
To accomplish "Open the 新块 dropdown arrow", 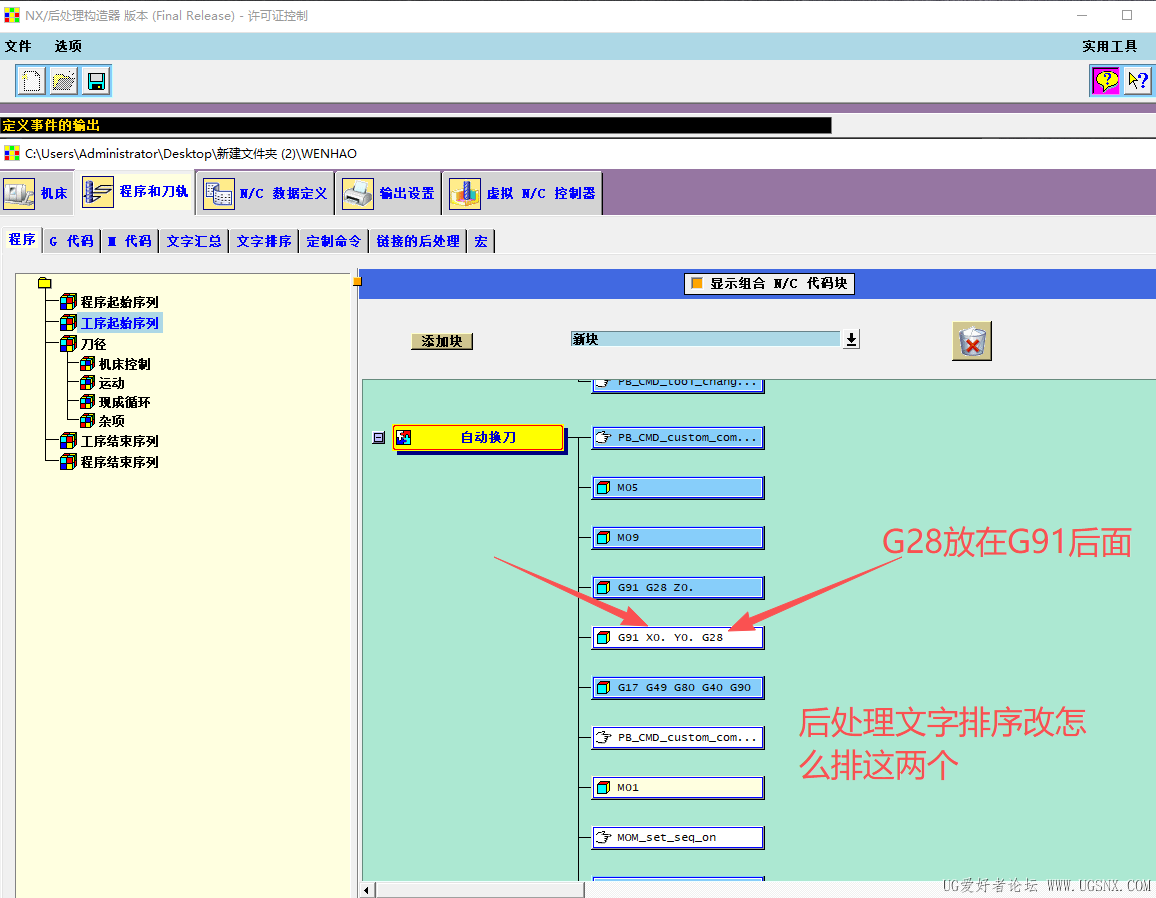I will [852, 339].
